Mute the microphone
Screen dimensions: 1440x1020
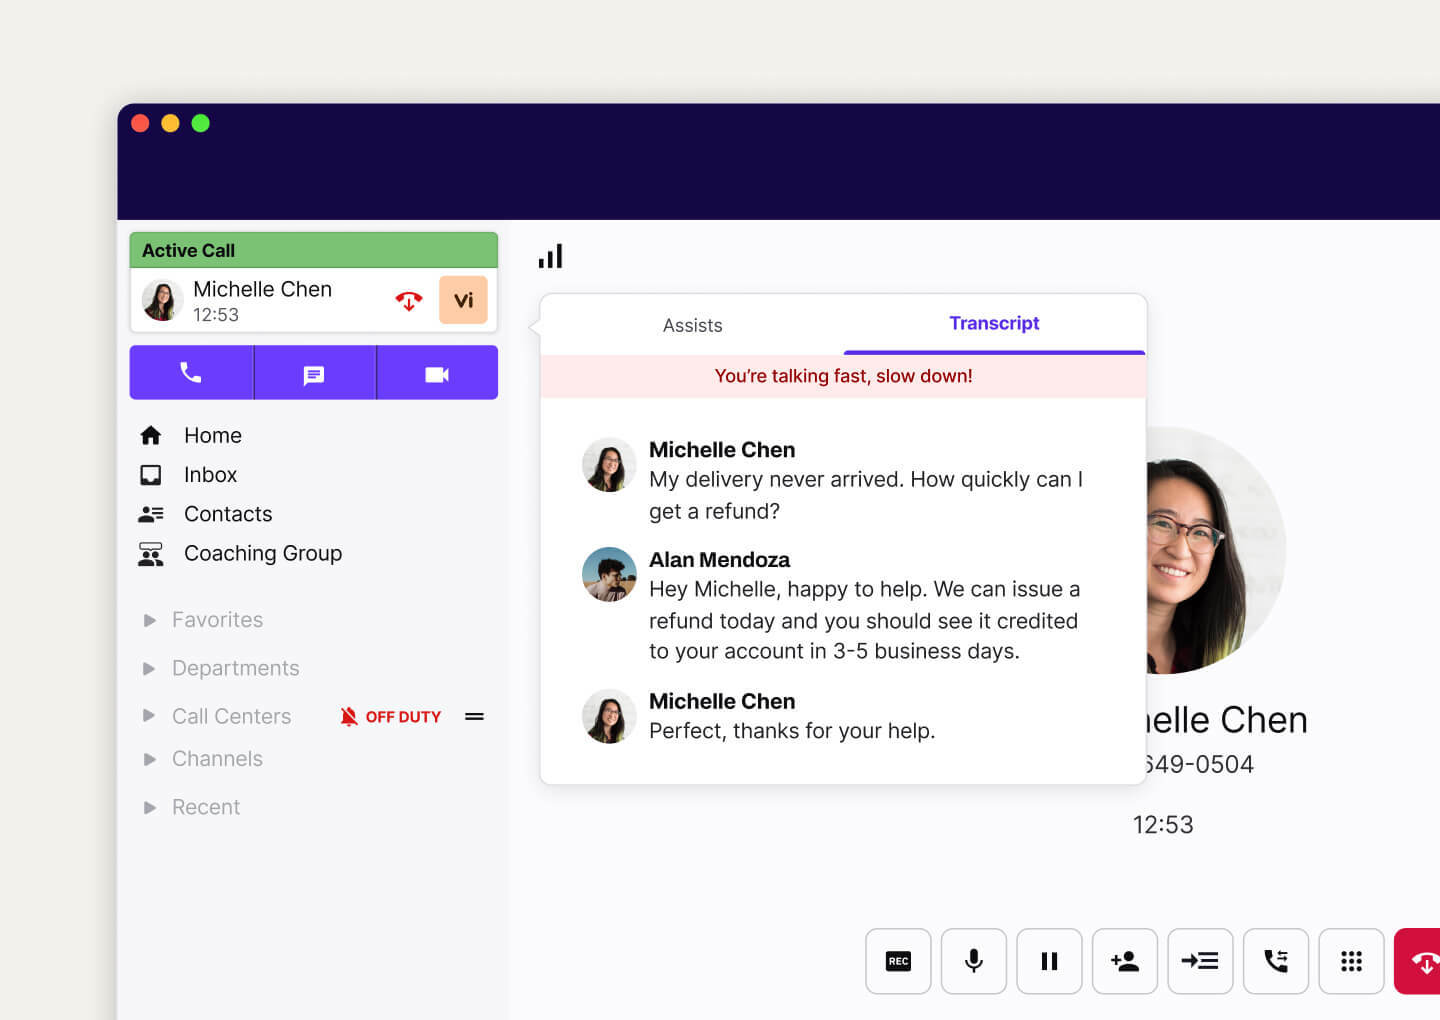(973, 961)
